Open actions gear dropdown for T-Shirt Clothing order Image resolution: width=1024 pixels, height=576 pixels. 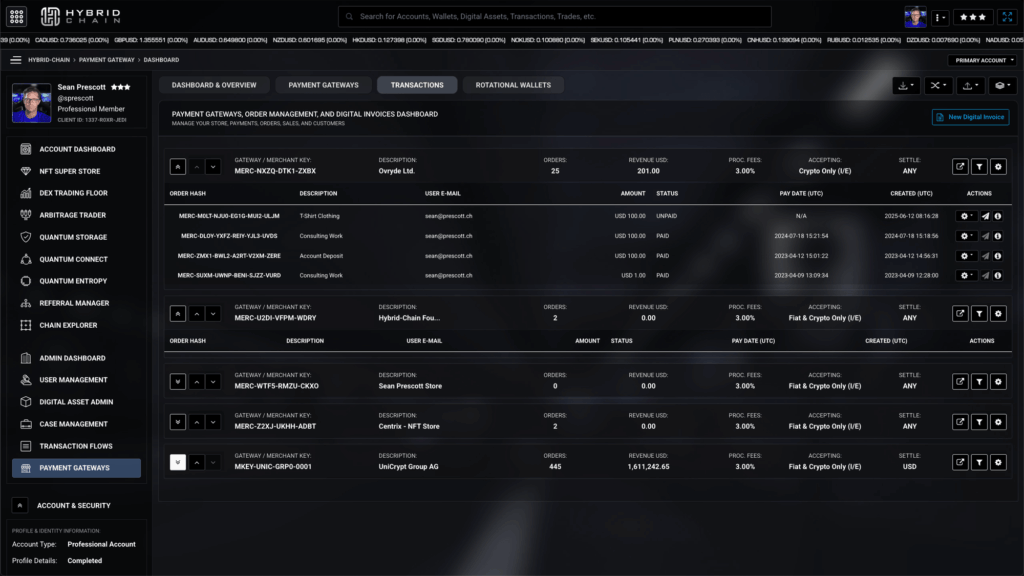click(x=967, y=216)
